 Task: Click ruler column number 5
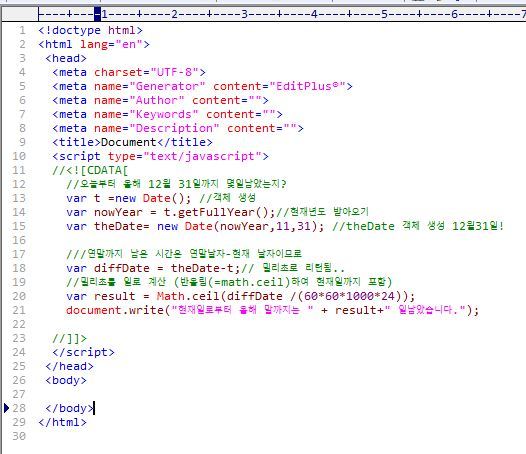coord(384,14)
